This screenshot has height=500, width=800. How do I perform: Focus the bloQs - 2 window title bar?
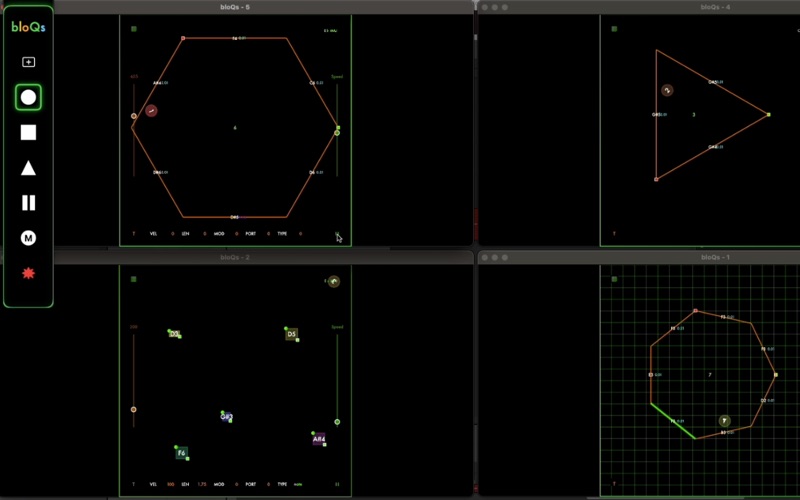(x=235, y=257)
